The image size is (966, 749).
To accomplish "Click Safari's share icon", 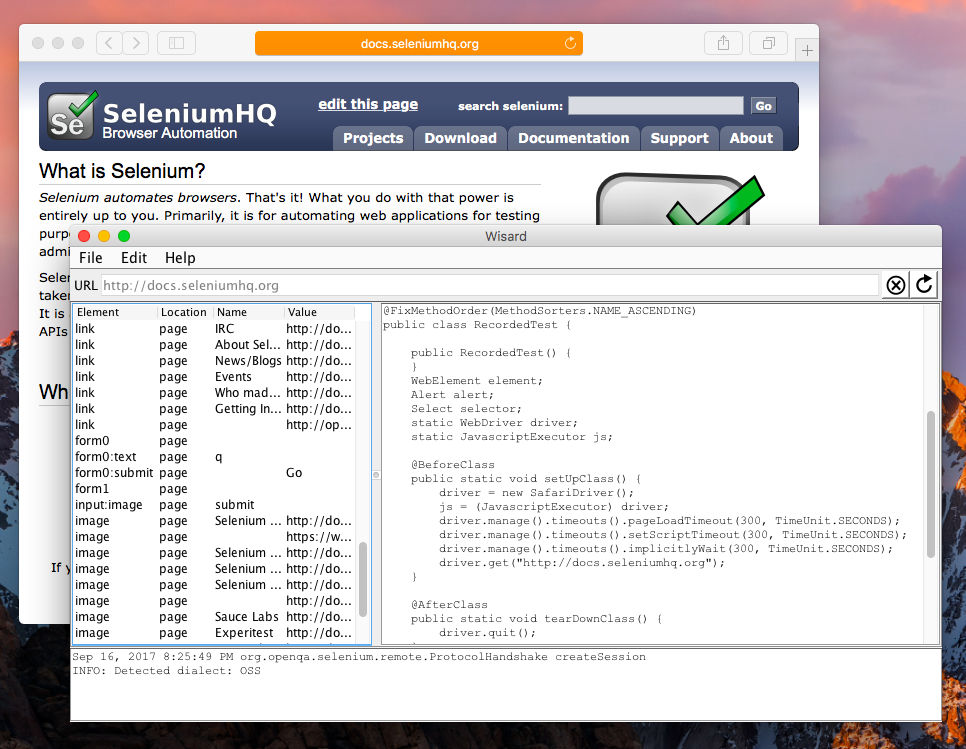I will pyautogui.click(x=723, y=43).
